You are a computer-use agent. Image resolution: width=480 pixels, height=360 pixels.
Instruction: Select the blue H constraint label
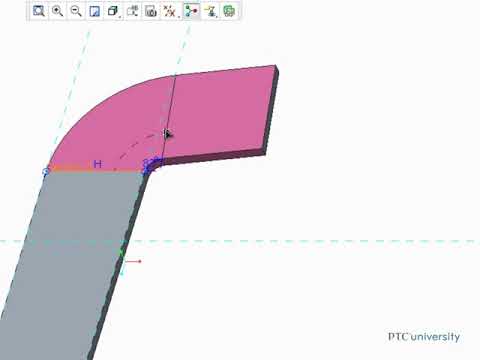(x=97, y=164)
